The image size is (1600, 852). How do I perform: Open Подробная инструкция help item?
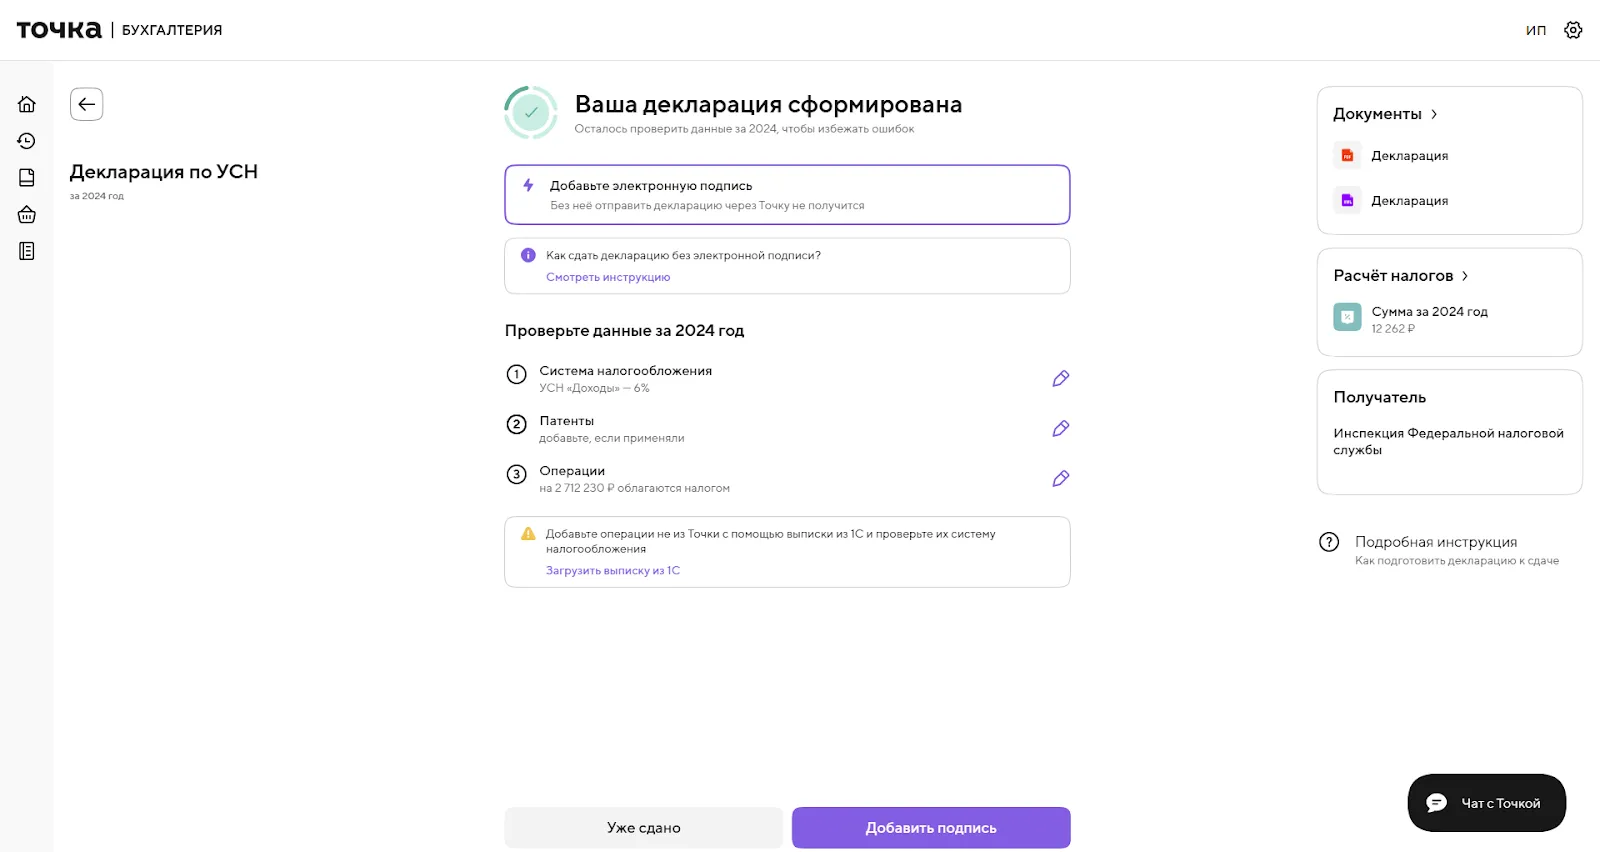click(1435, 542)
